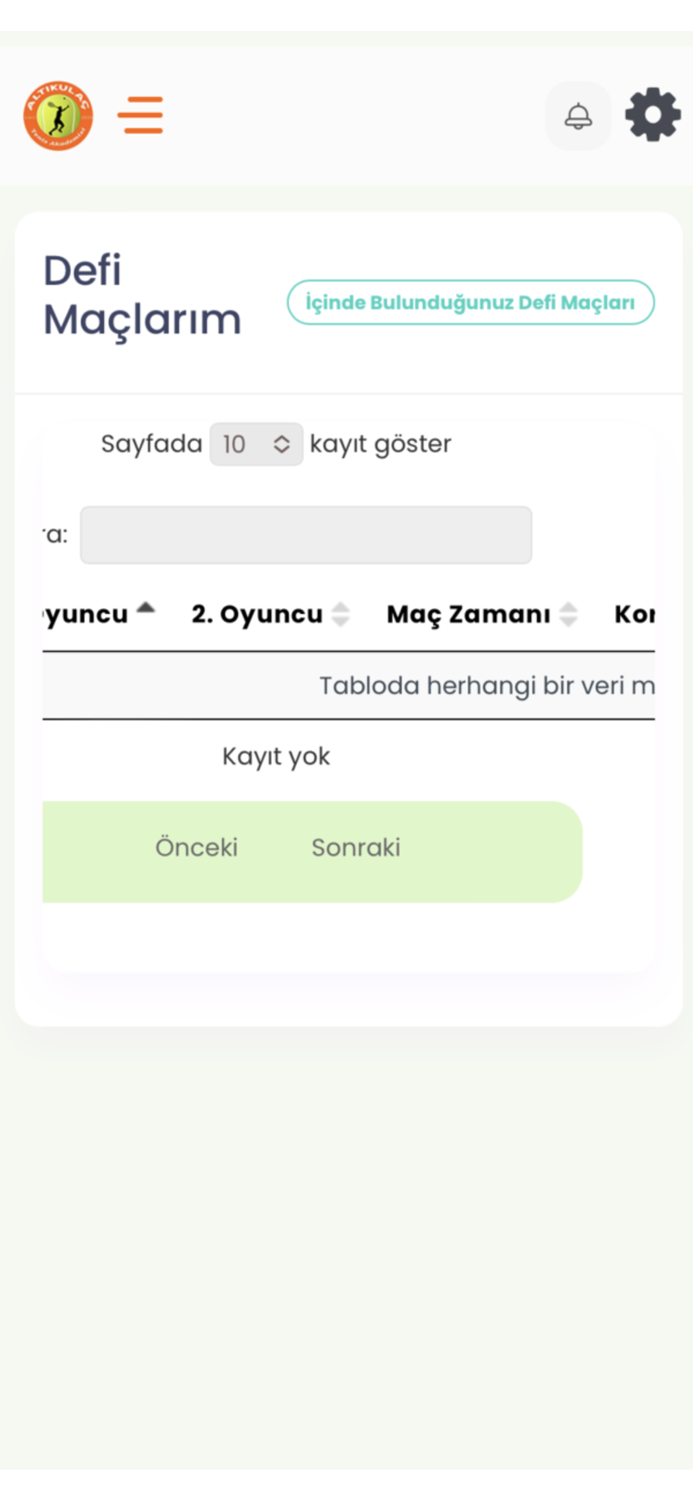Click the sort chevrons beside 2. Oyuncu
The height and width of the screenshot is (1500, 693).
click(x=341, y=615)
